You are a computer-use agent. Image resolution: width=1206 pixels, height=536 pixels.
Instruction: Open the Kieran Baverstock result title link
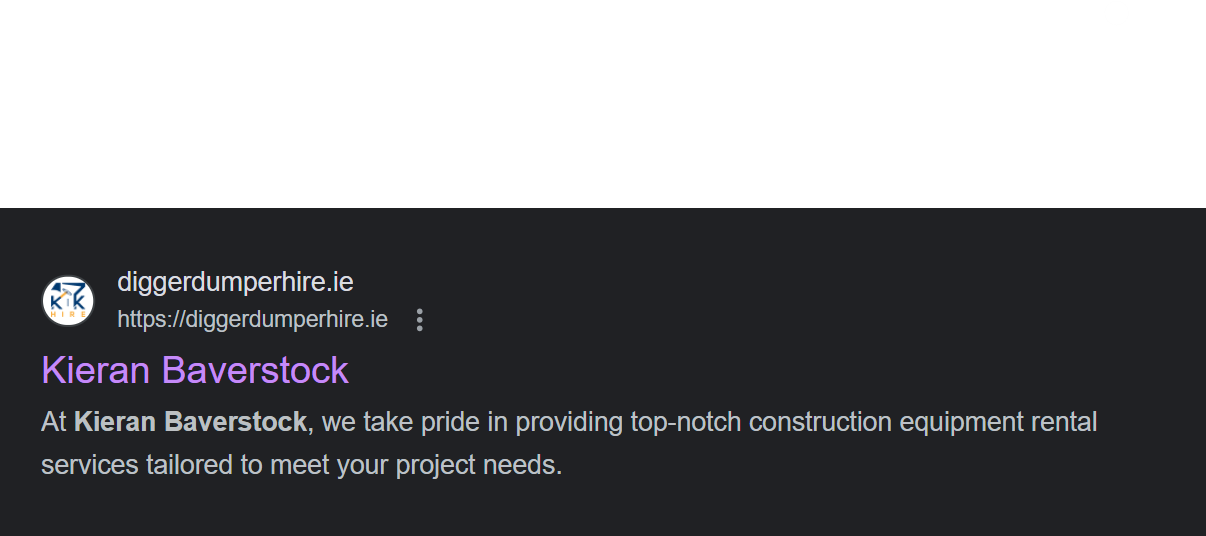pos(195,370)
